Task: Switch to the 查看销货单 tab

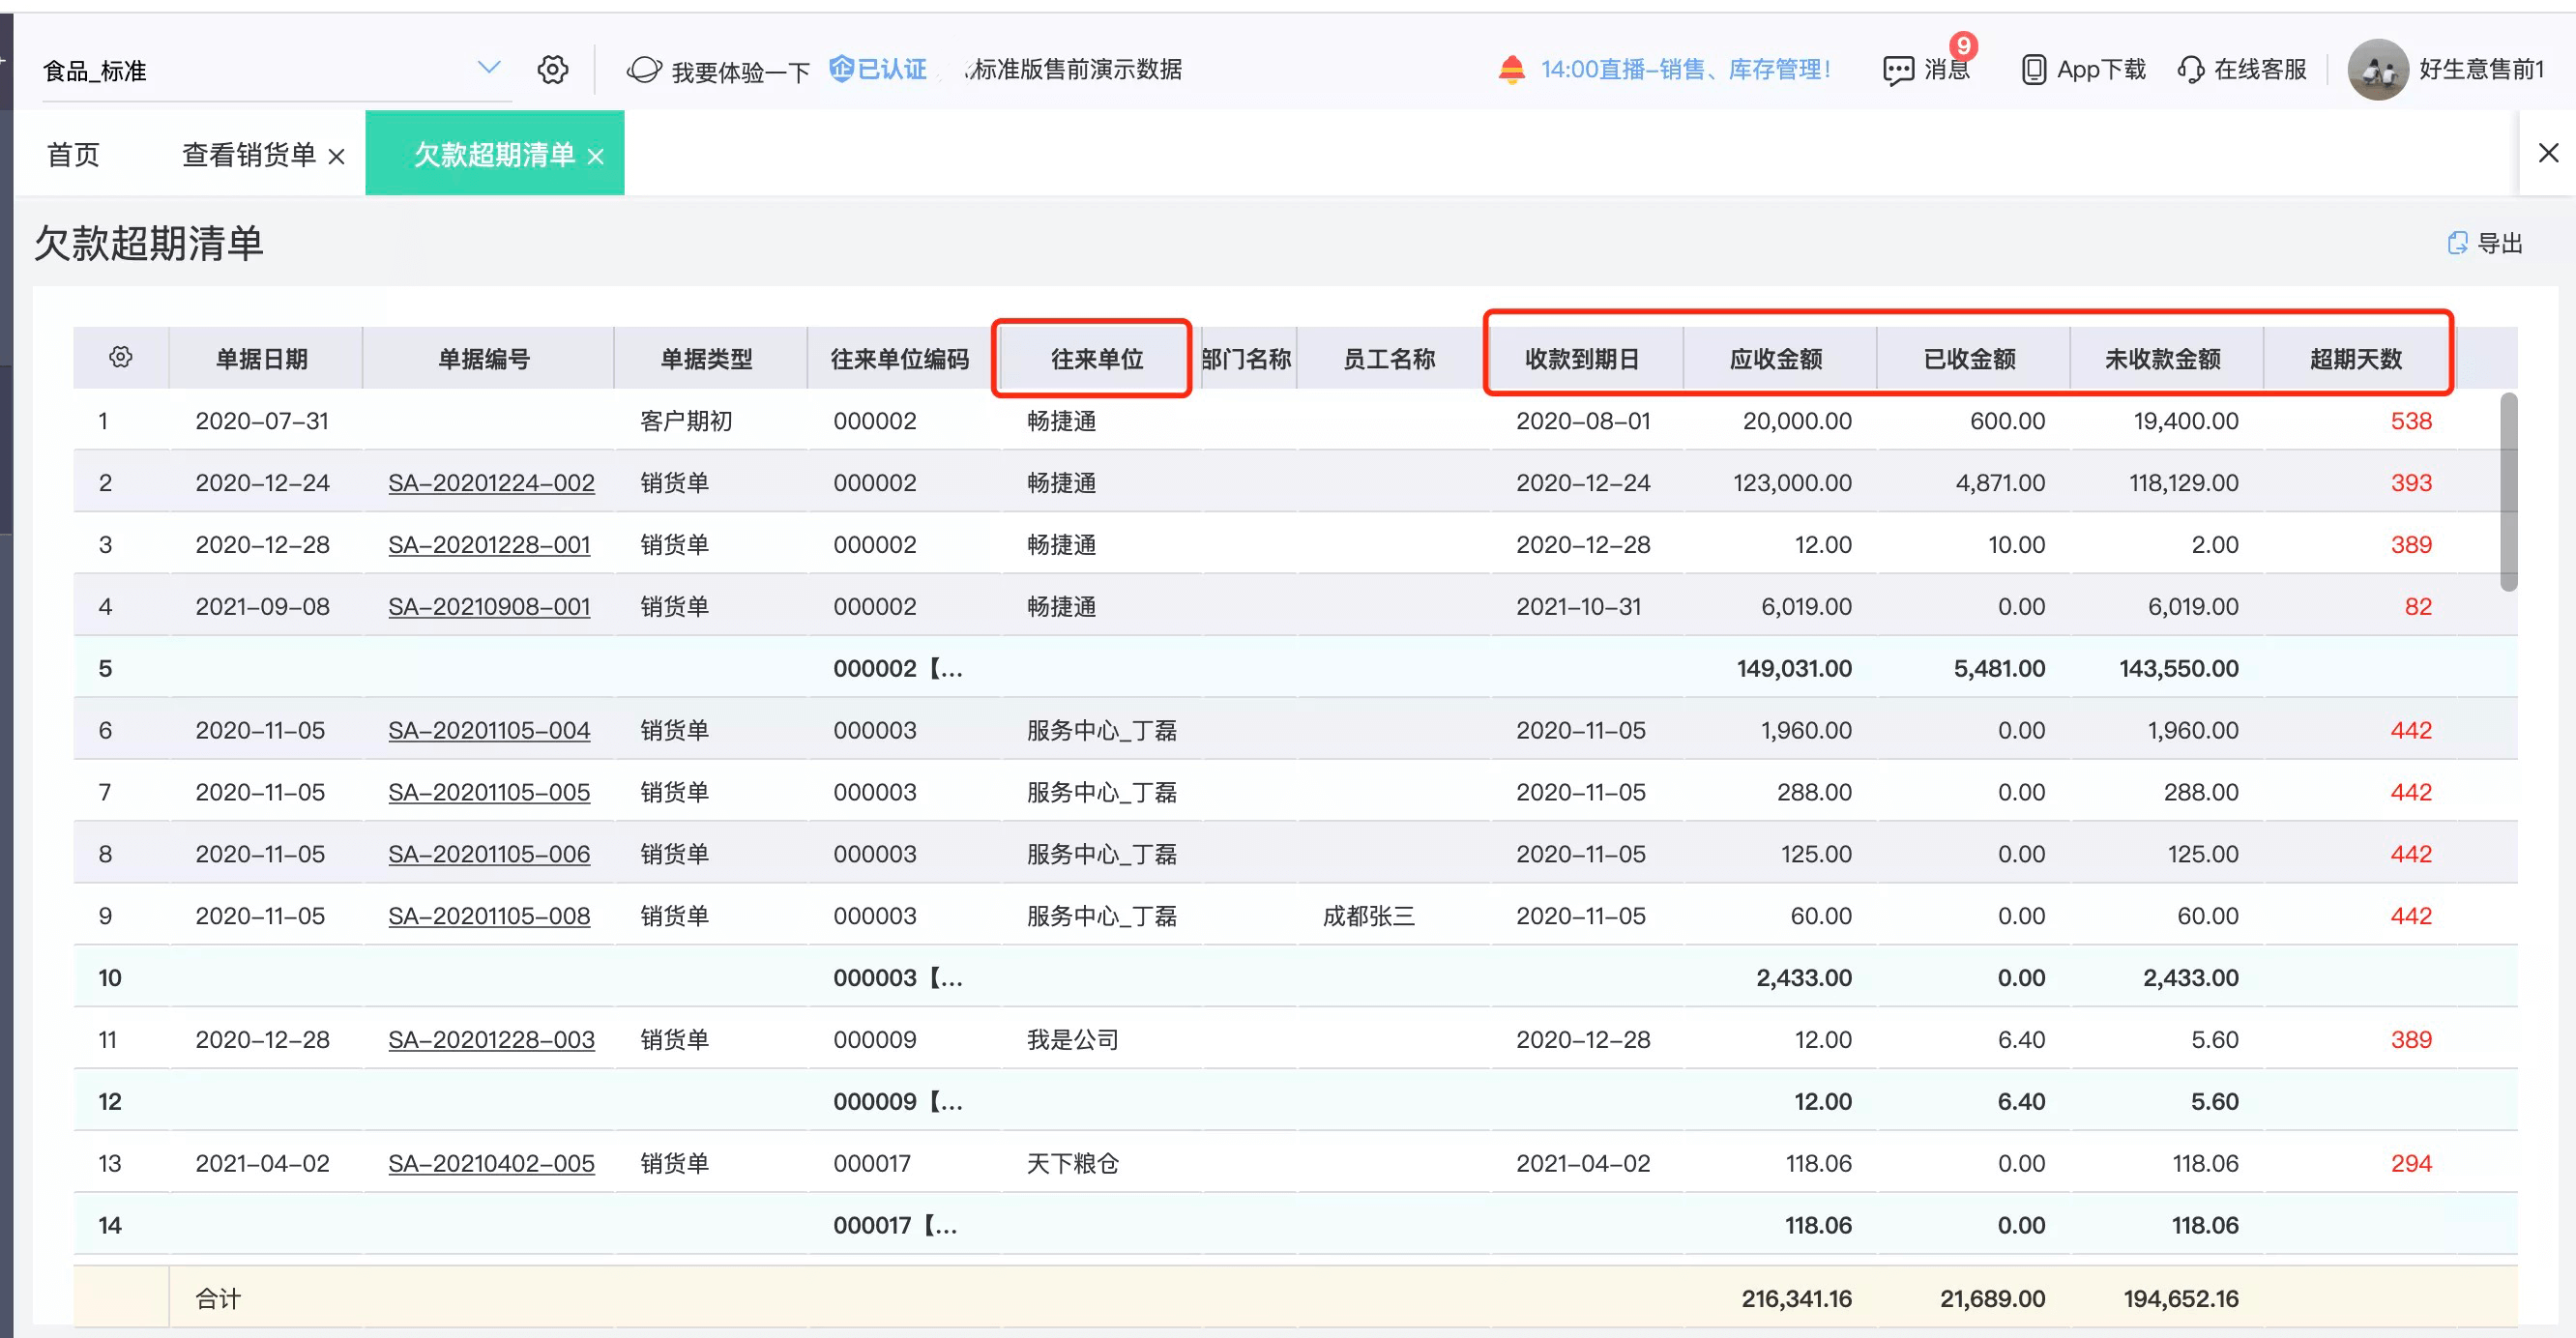Action: (248, 154)
